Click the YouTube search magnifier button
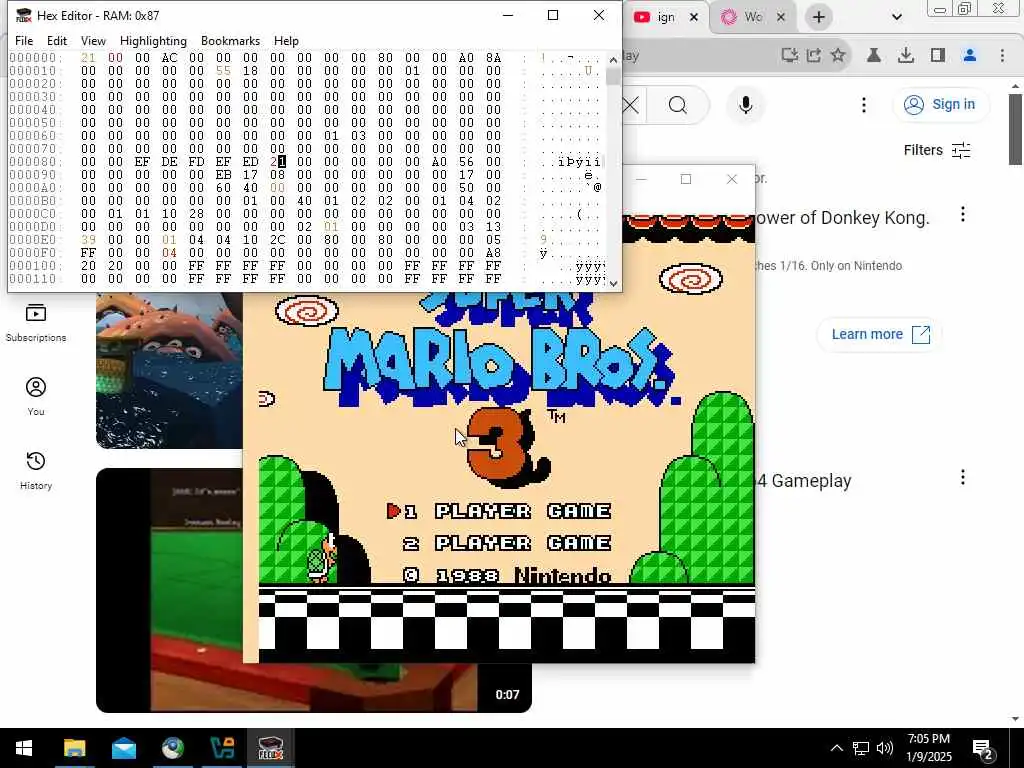 [678, 105]
